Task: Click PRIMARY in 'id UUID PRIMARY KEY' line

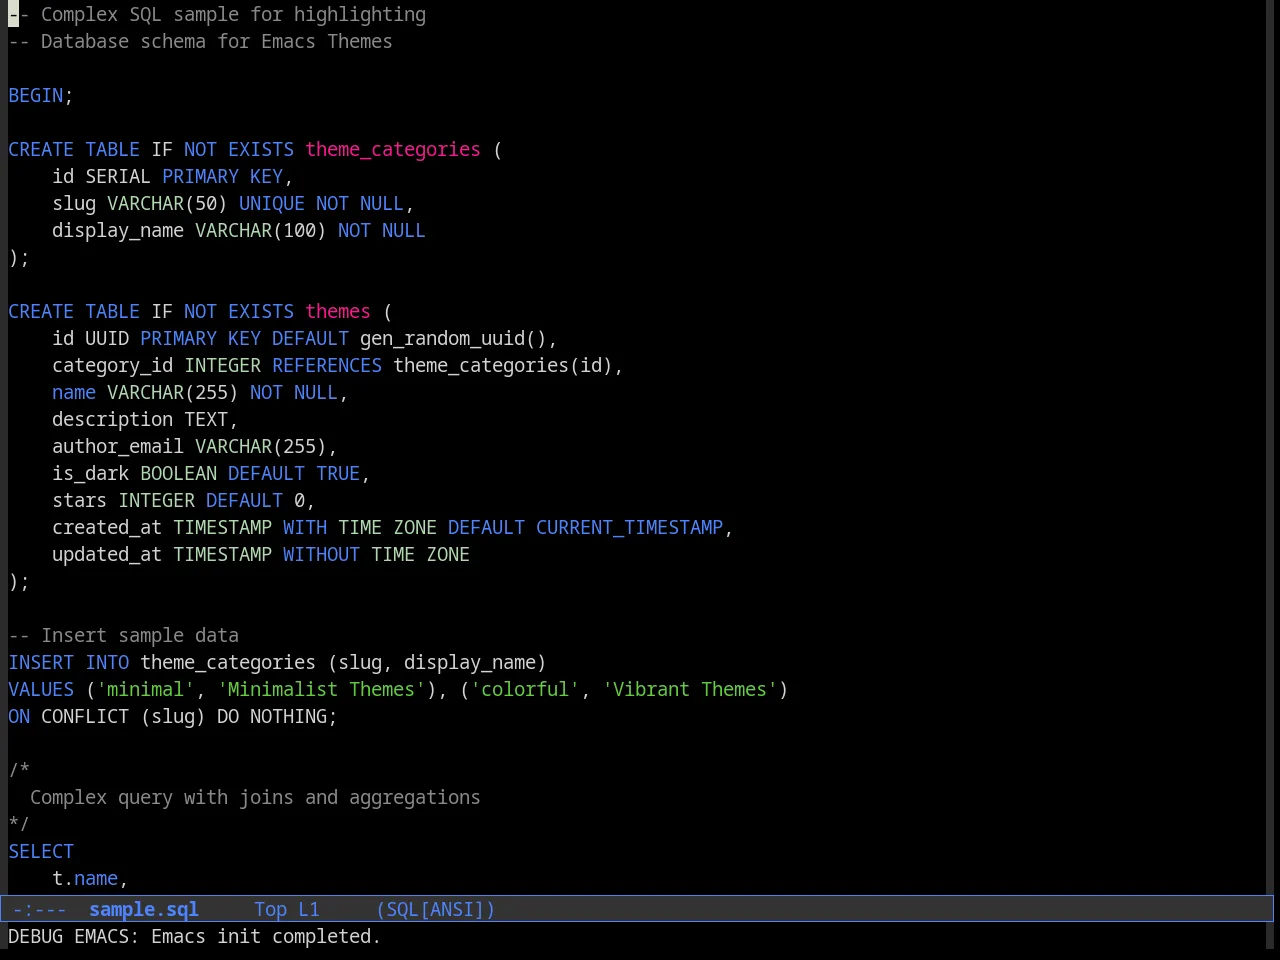Action: click(x=178, y=338)
